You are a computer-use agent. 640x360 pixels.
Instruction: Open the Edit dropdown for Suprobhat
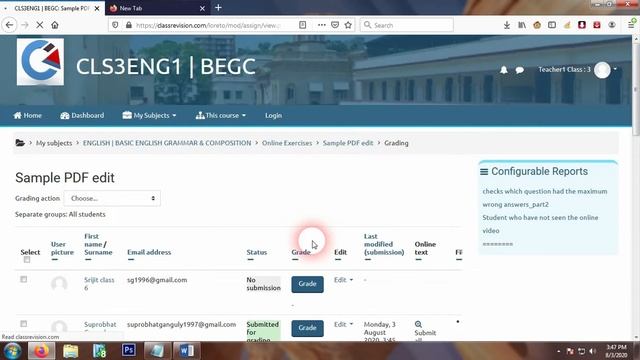pos(343,324)
